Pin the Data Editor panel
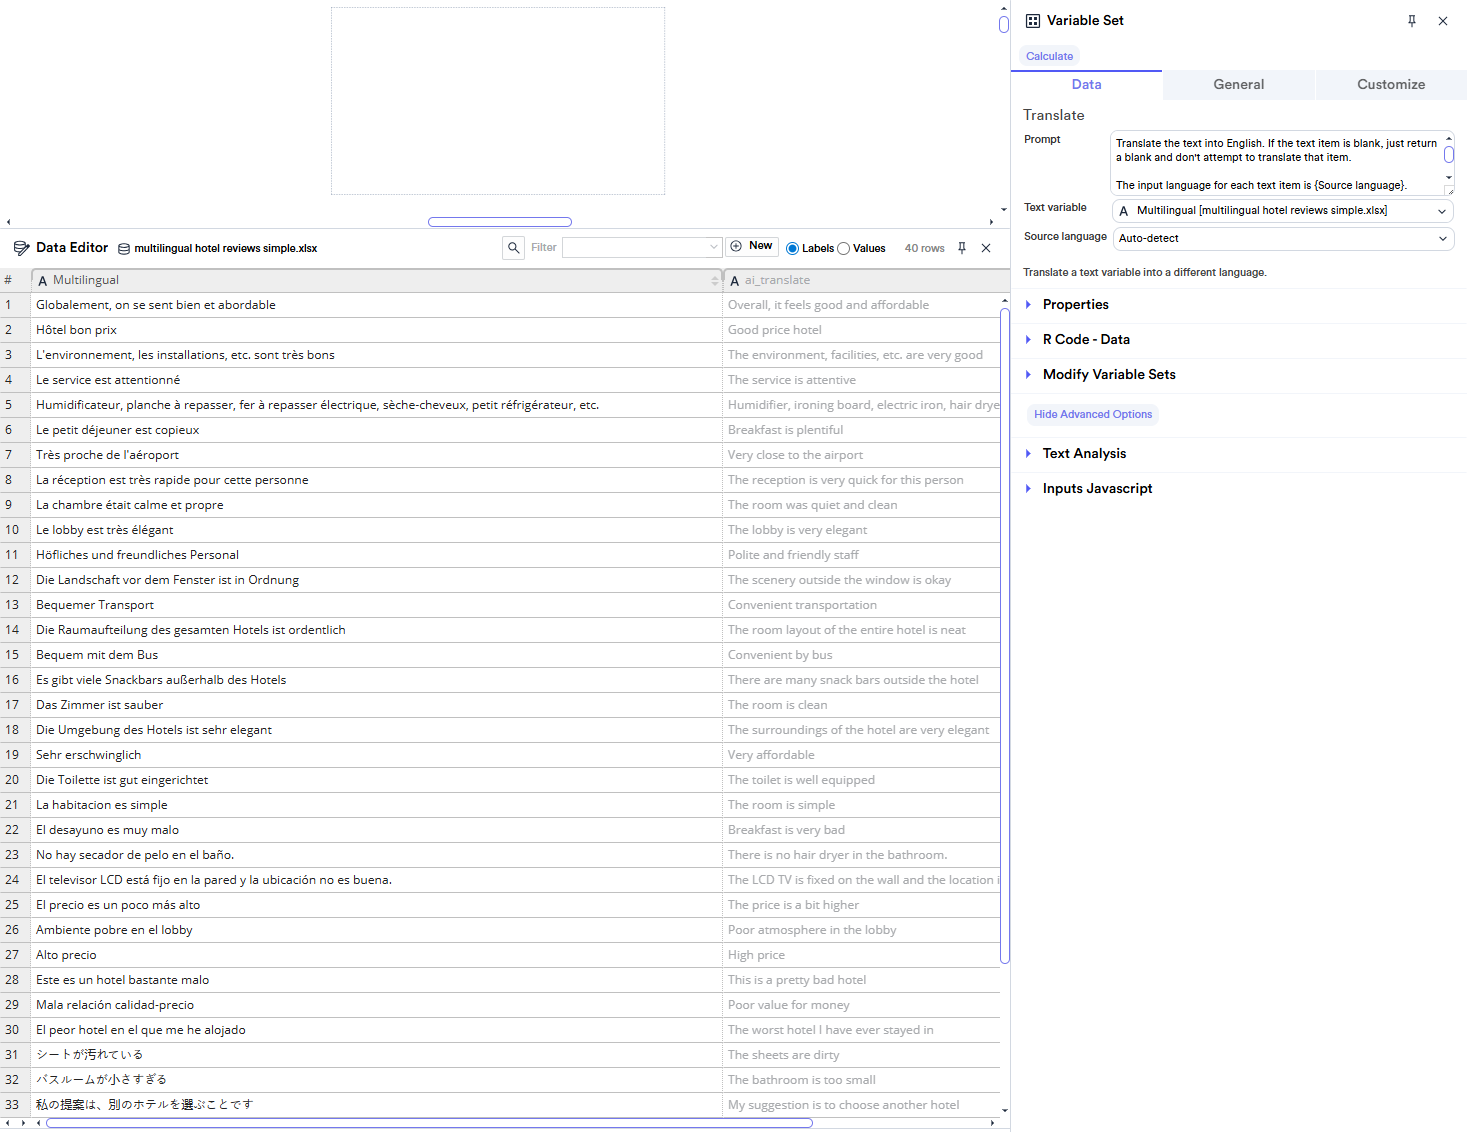The width and height of the screenshot is (1467, 1132). point(961,247)
